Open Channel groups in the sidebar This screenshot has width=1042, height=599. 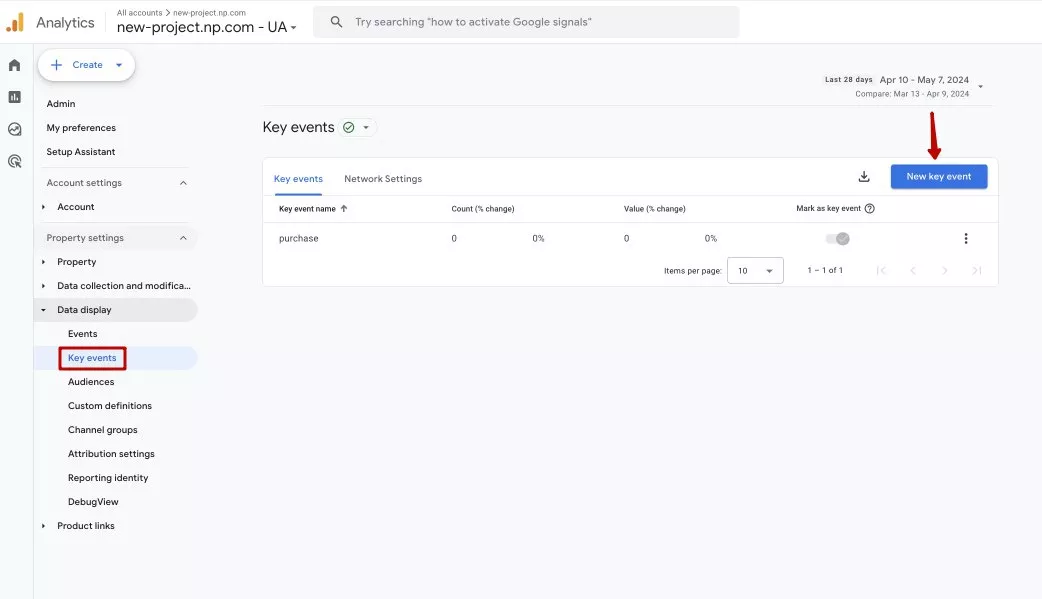[102, 429]
